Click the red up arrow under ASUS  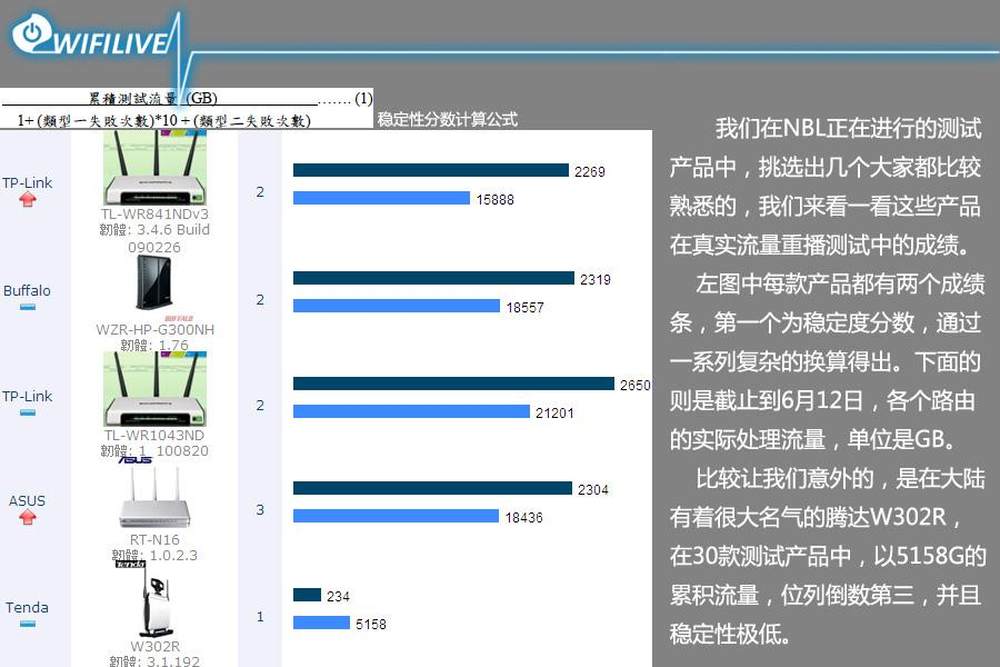pyautogui.click(x=27, y=518)
